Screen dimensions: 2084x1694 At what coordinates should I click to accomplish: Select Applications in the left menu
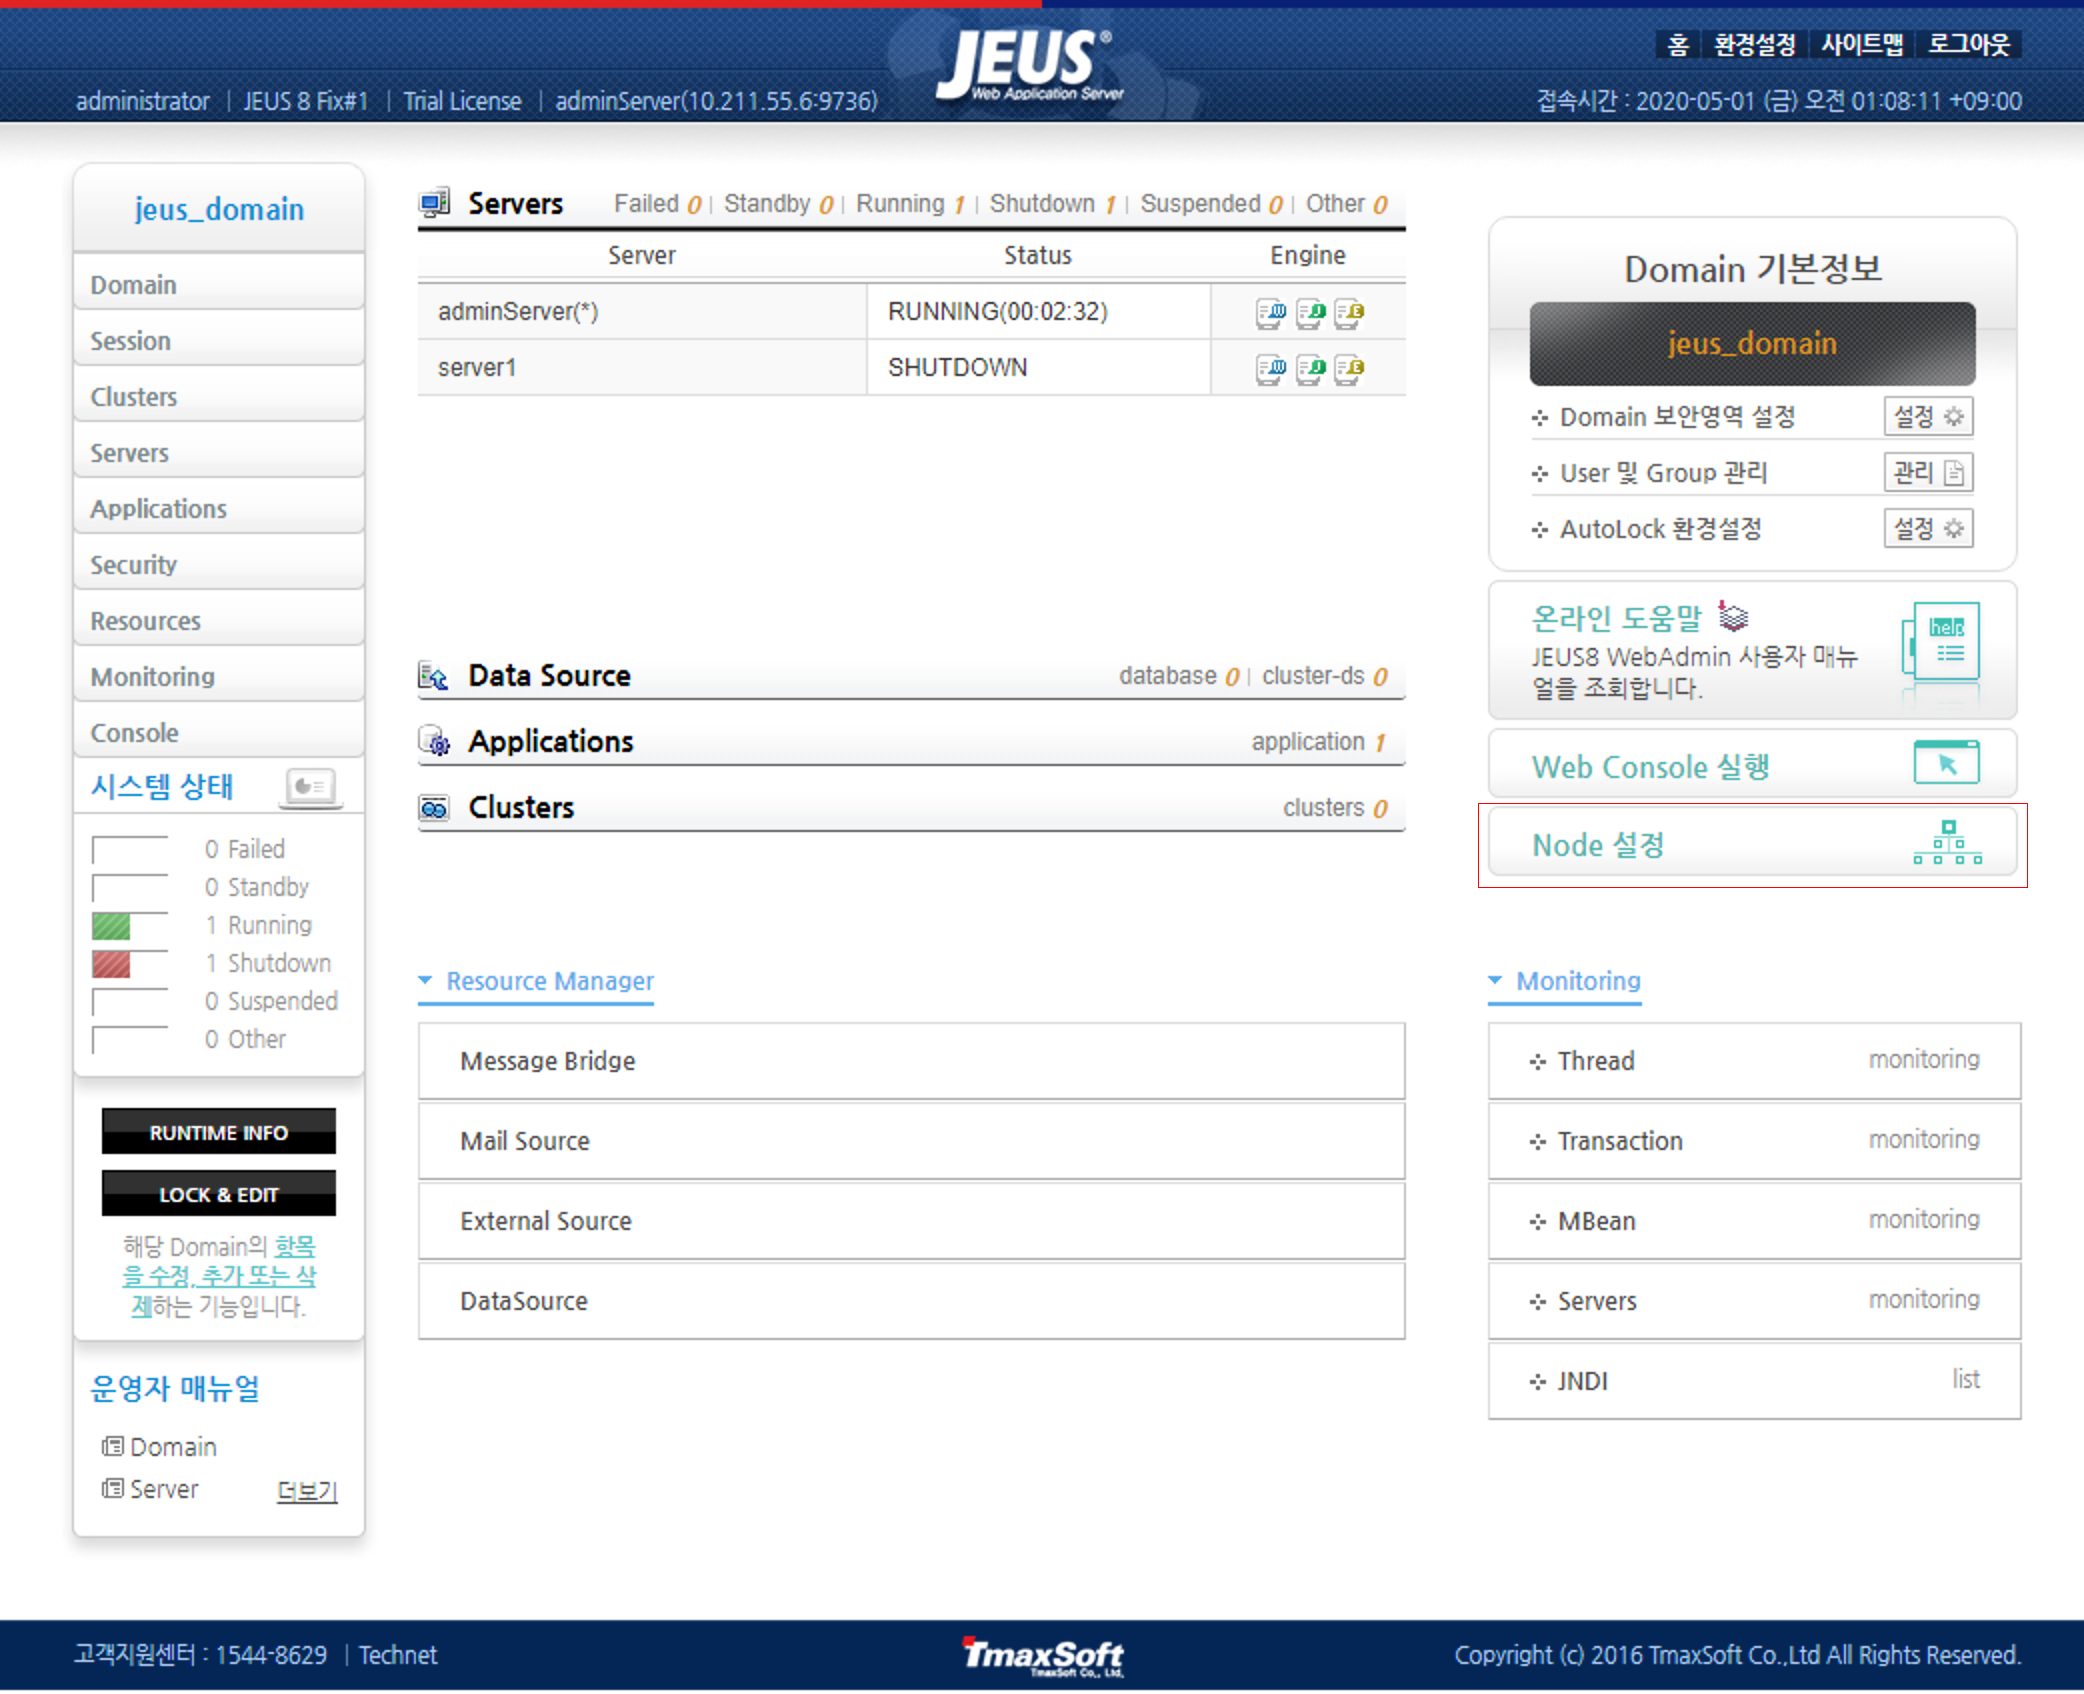pyautogui.click(x=158, y=509)
